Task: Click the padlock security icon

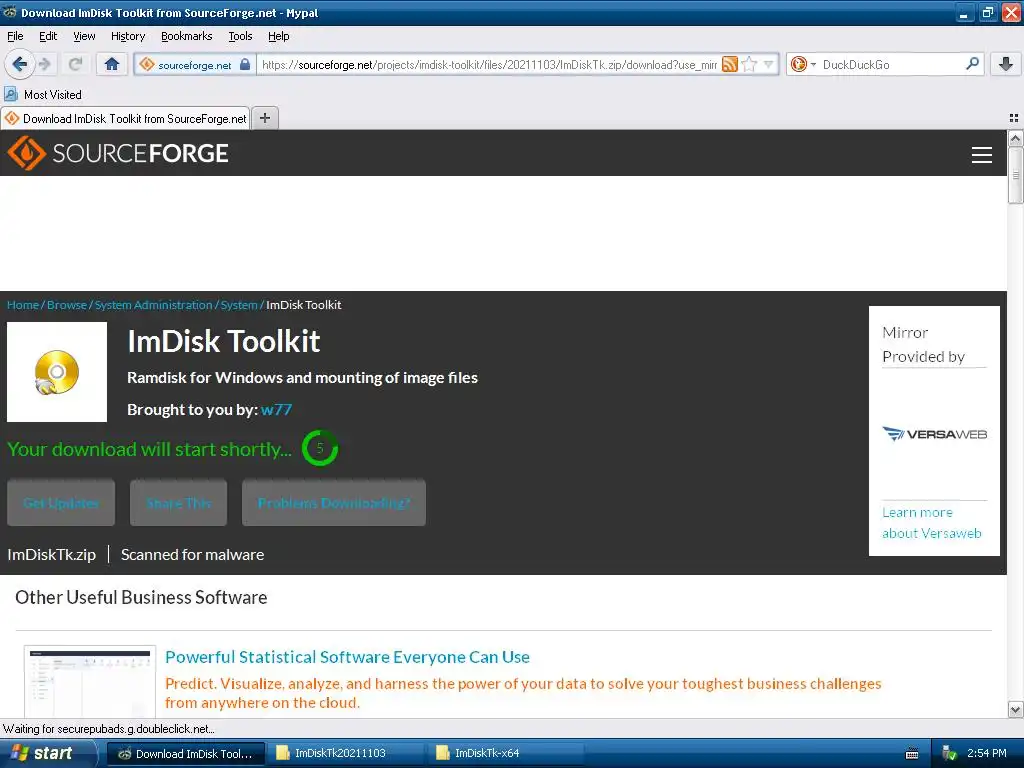Action: (x=245, y=65)
